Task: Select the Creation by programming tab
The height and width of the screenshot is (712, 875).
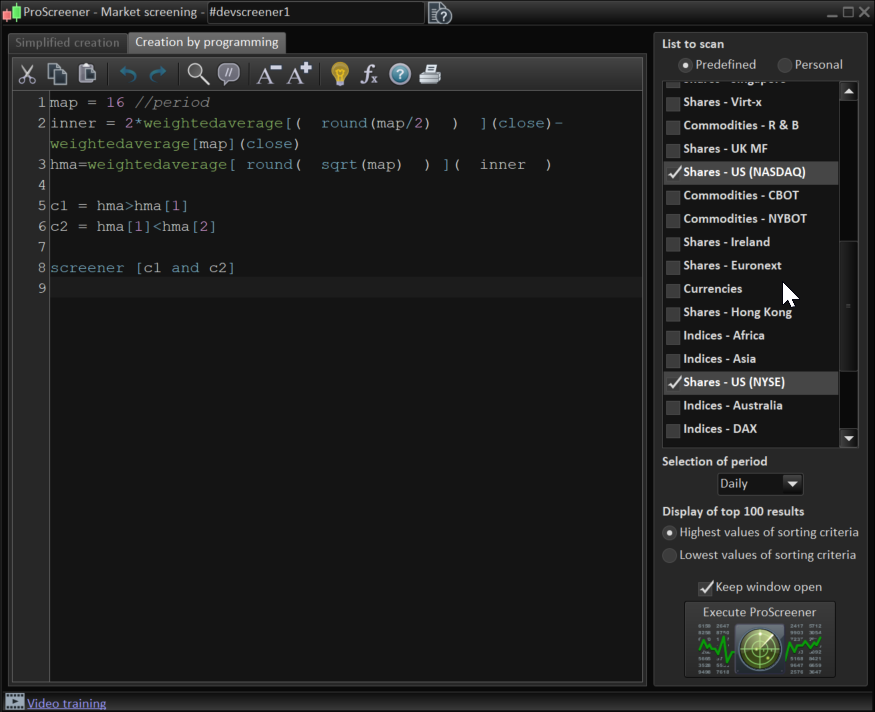Action: tap(207, 43)
